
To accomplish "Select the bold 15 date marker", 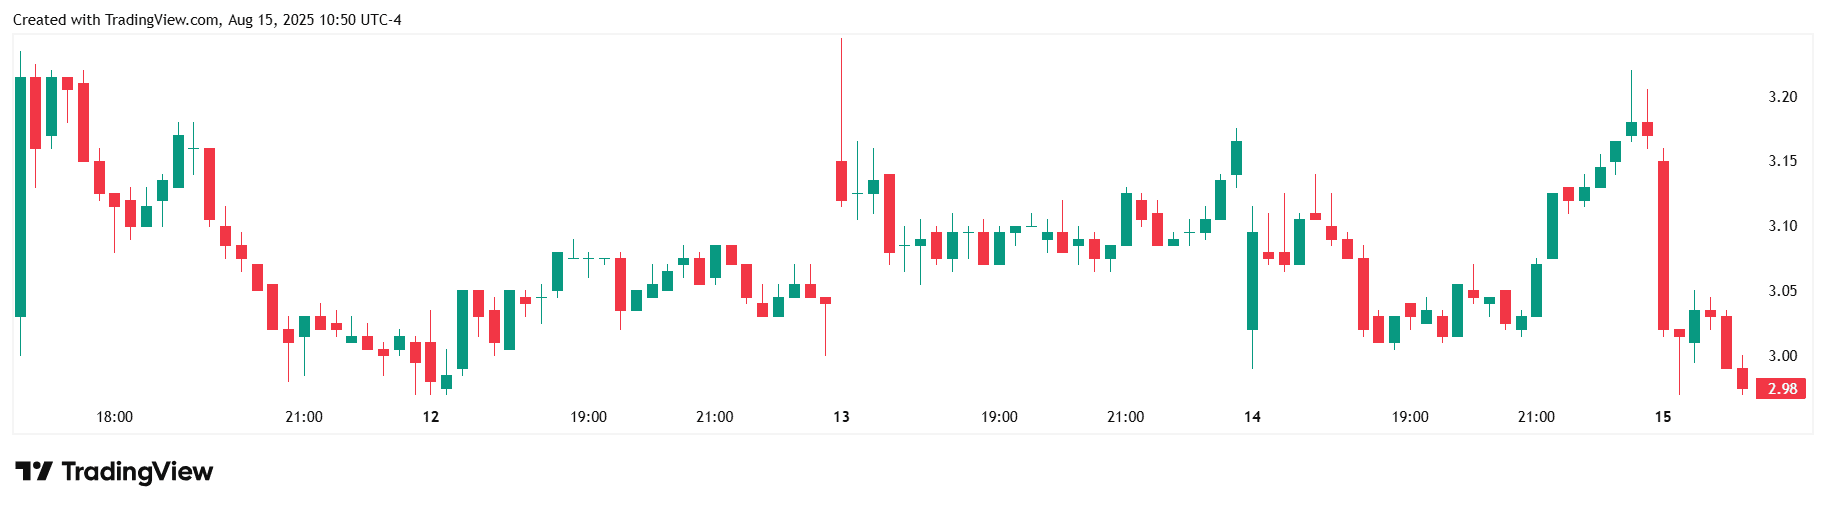I will coord(1663,417).
